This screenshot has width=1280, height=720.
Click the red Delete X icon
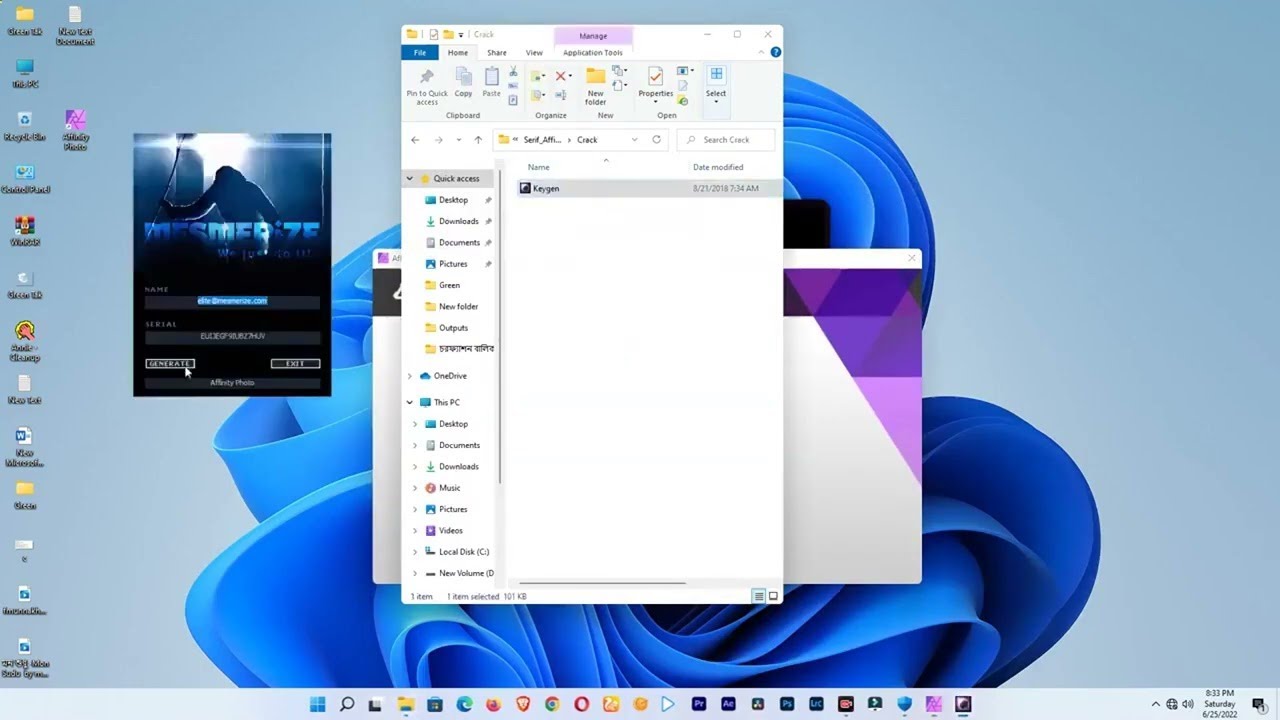(562, 76)
